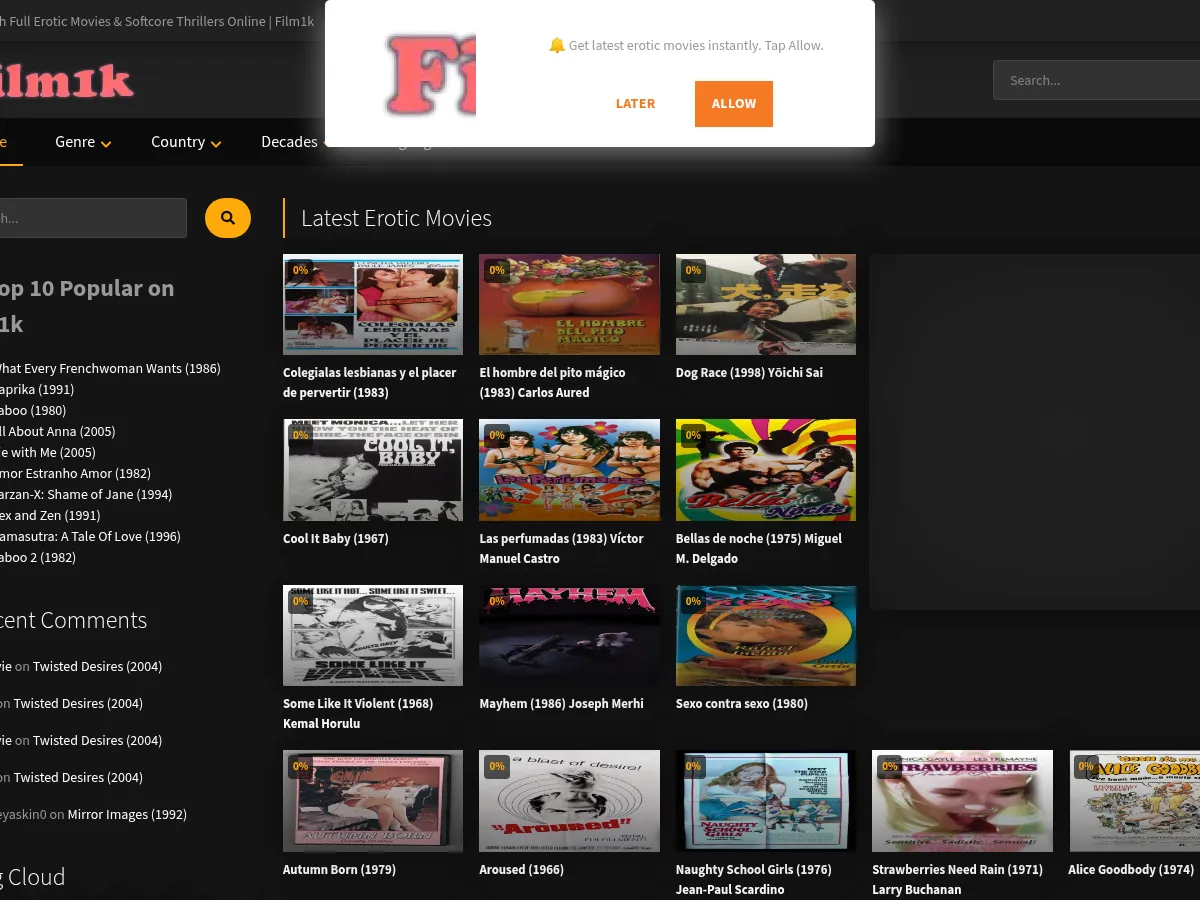
Task: Click the 0% badge on Aroused poster
Action: tap(497, 766)
